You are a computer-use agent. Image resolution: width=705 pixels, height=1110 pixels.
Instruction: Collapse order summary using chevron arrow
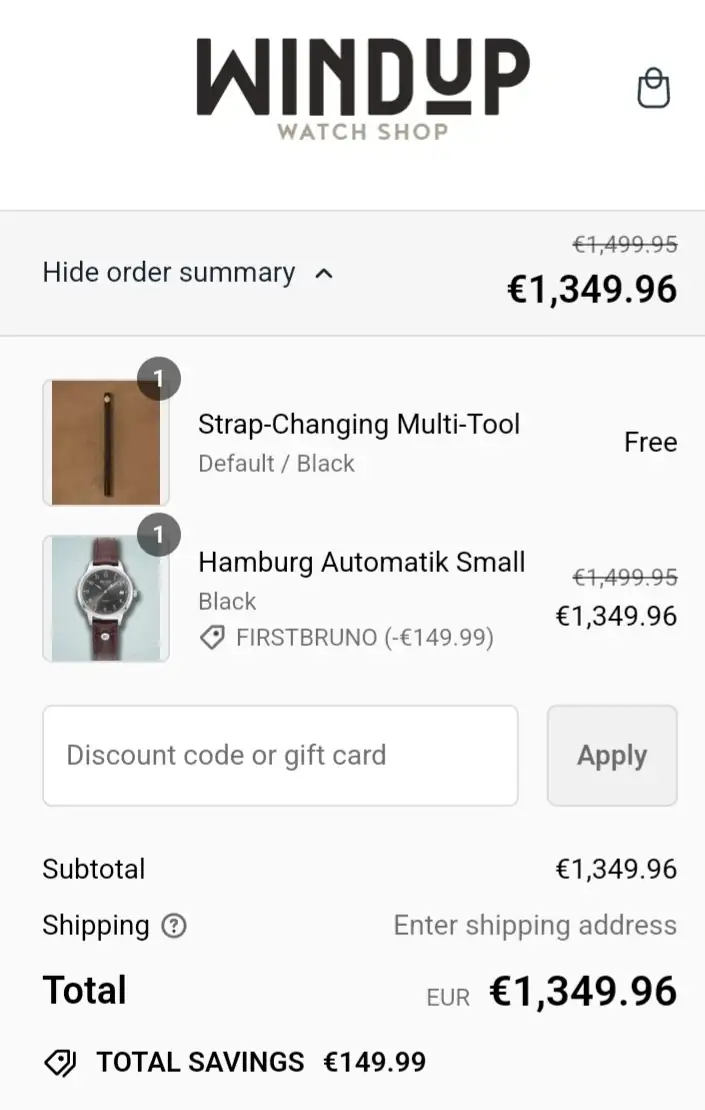323,273
